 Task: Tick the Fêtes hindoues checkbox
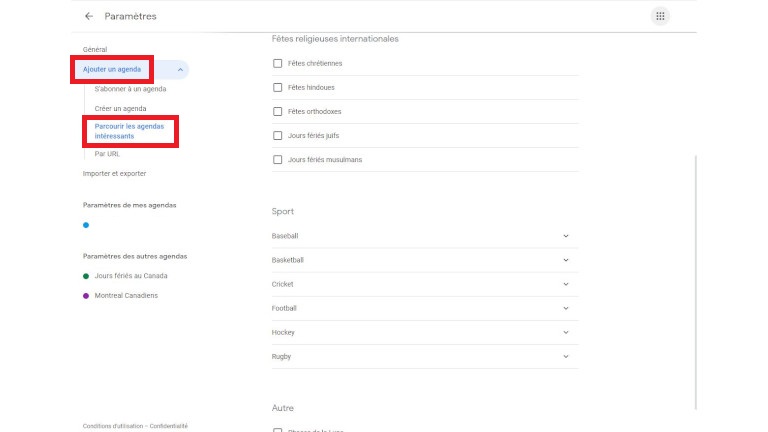click(x=278, y=87)
